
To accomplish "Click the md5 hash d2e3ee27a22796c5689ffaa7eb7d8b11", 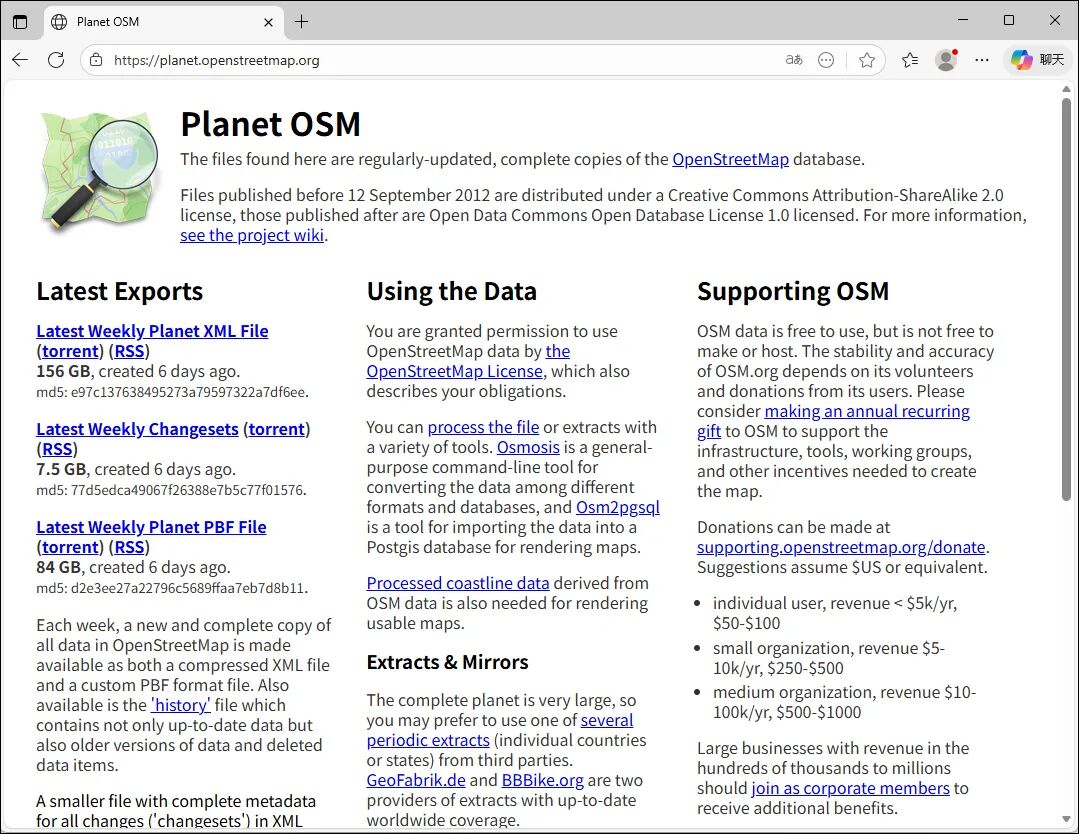I will pyautogui.click(x=187, y=588).
